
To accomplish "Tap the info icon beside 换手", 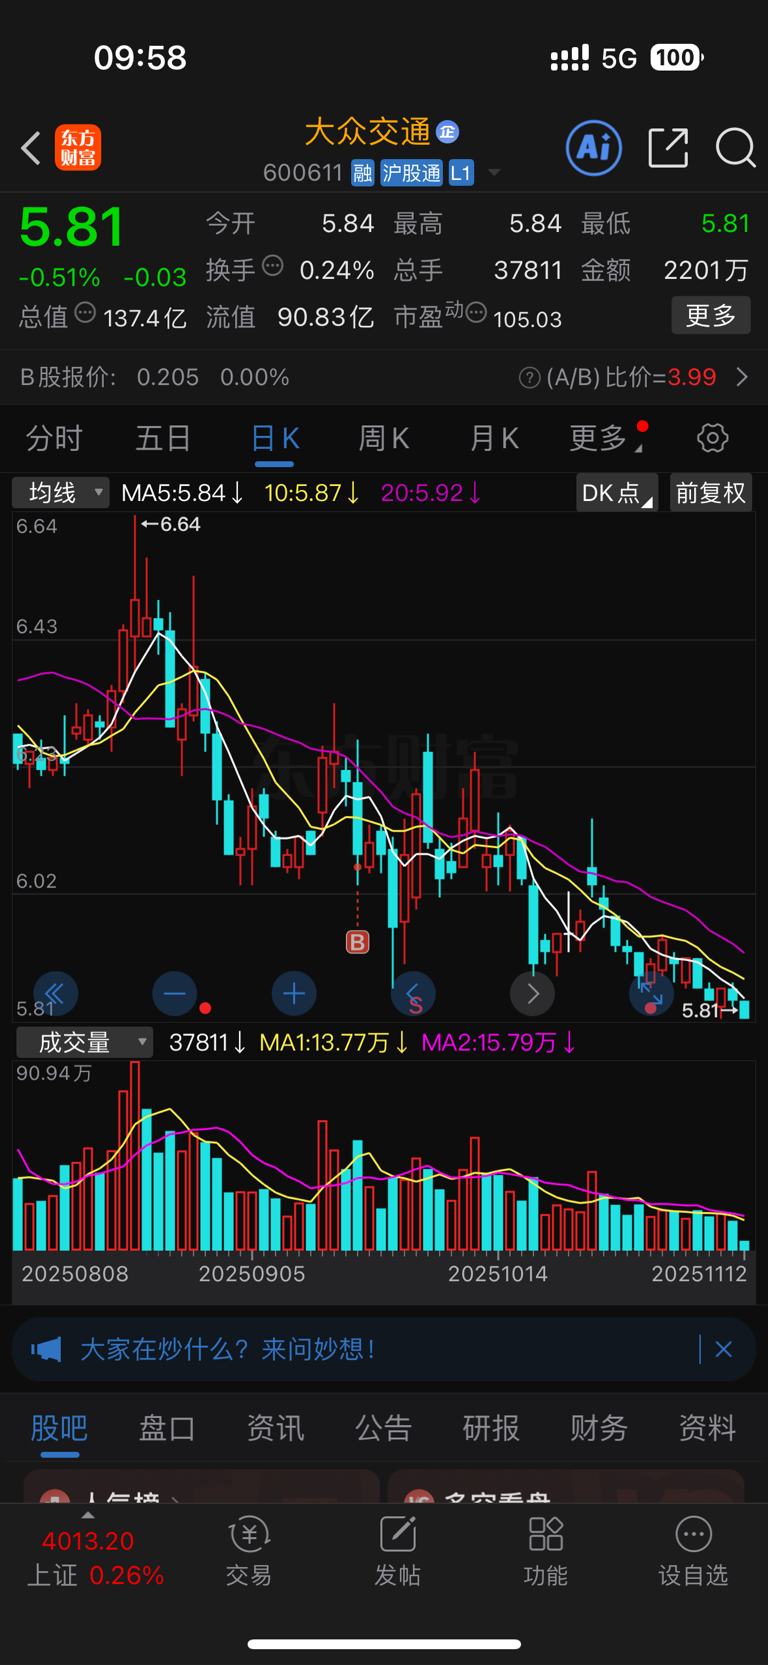I will [273, 266].
